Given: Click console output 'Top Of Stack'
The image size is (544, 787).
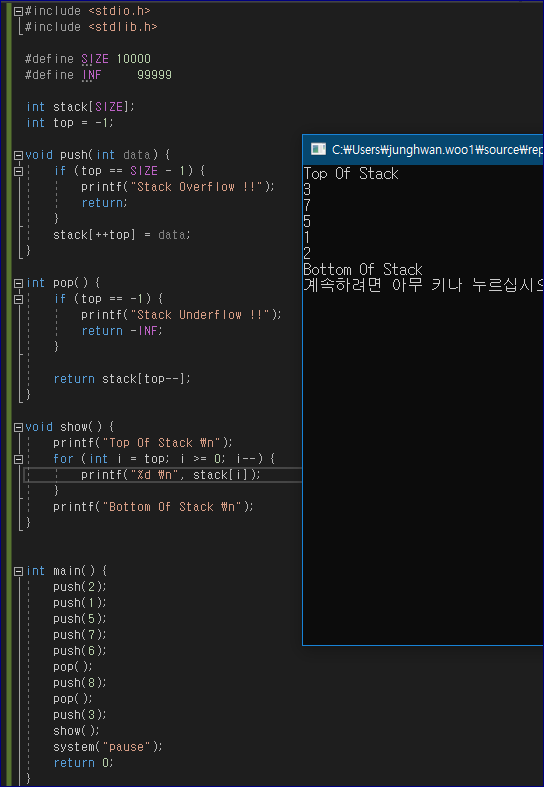Looking at the screenshot, I should pyautogui.click(x=351, y=174).
